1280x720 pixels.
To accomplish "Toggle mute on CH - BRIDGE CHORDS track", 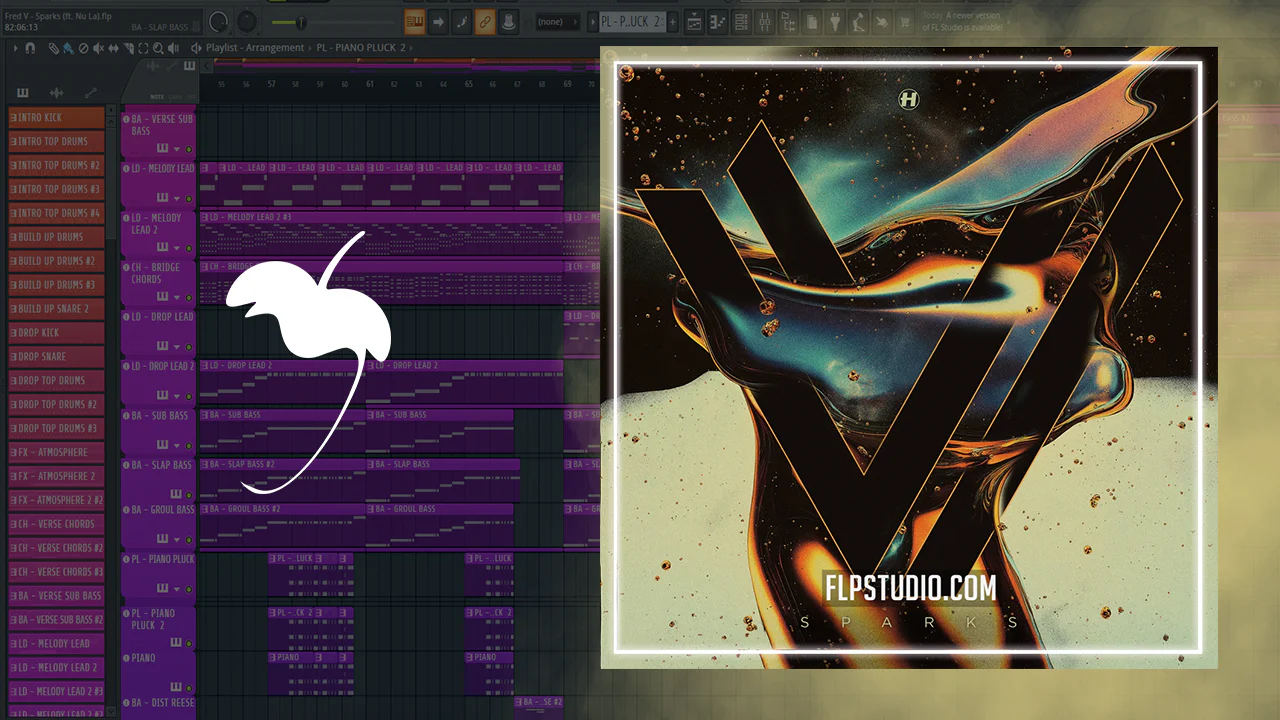I will (x=188, y=297).
